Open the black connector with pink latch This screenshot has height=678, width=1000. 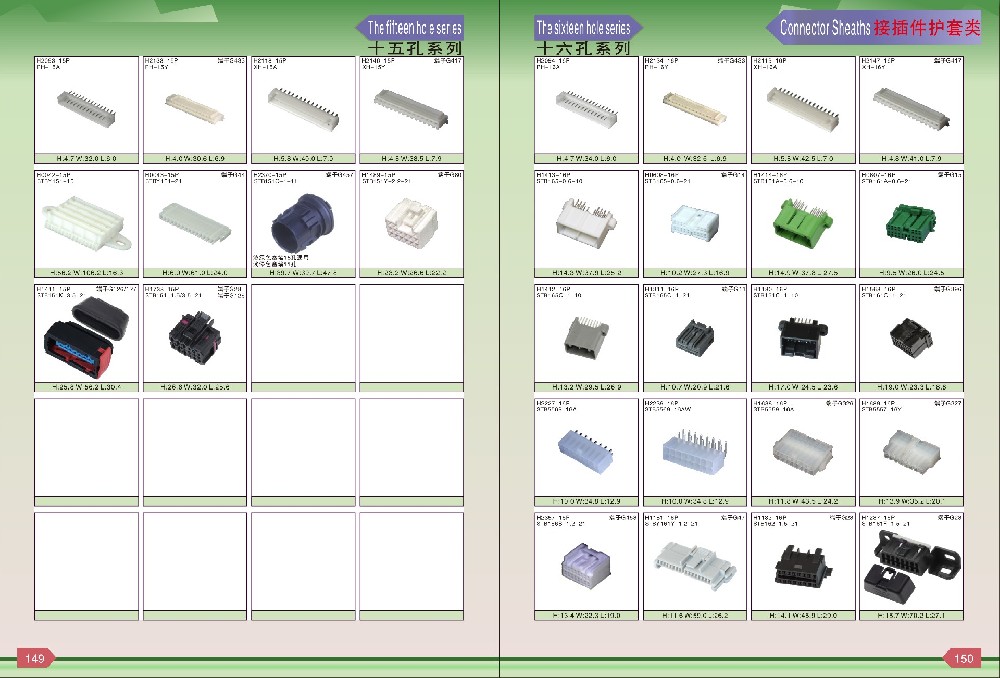[x=195, y=337]
